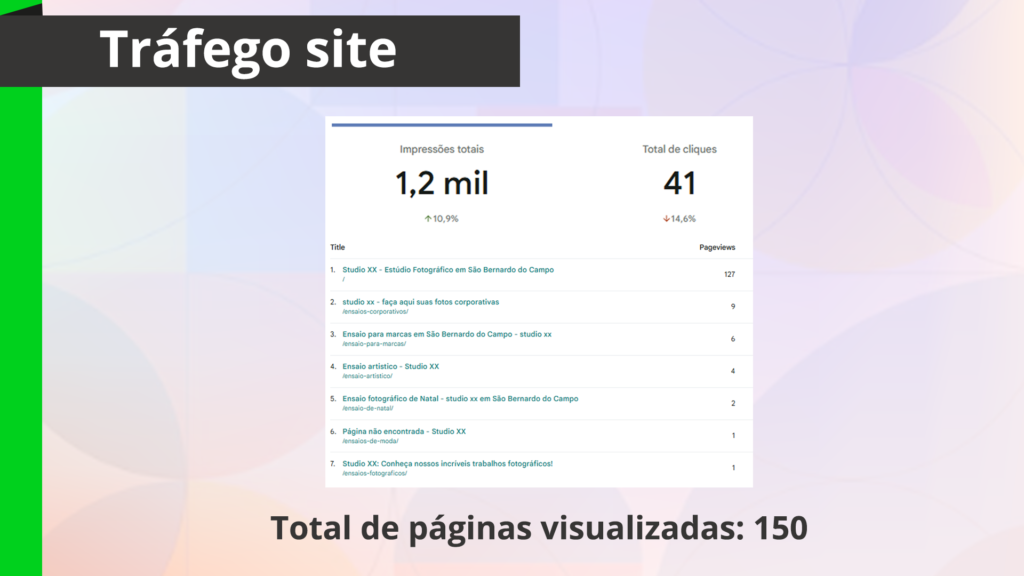The width and height of the screenshot is (1024, 576).
Task: Click the green up arrow beside 10,9%
Action: click(x=428, y=218)
